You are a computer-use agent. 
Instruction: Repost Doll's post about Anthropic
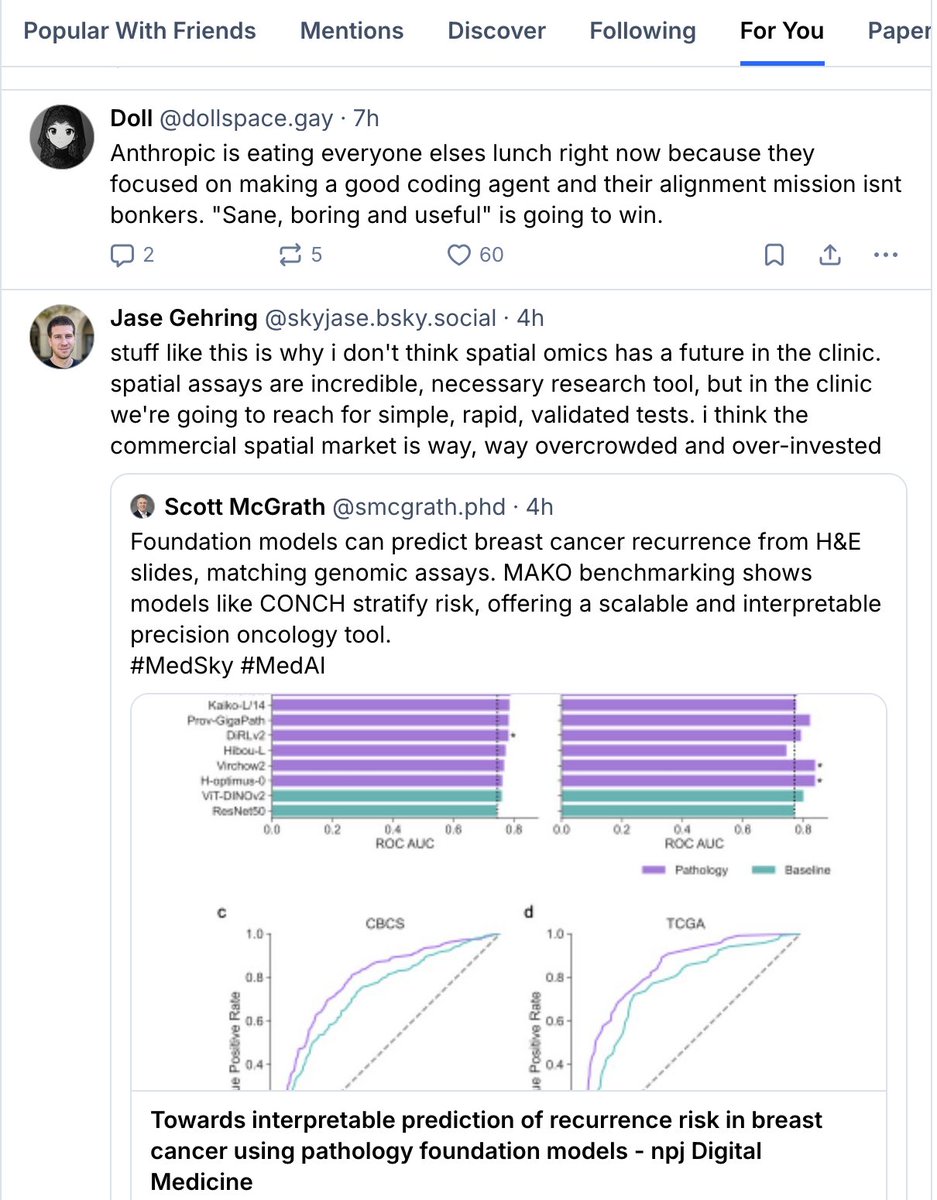(x=290, y=256)
